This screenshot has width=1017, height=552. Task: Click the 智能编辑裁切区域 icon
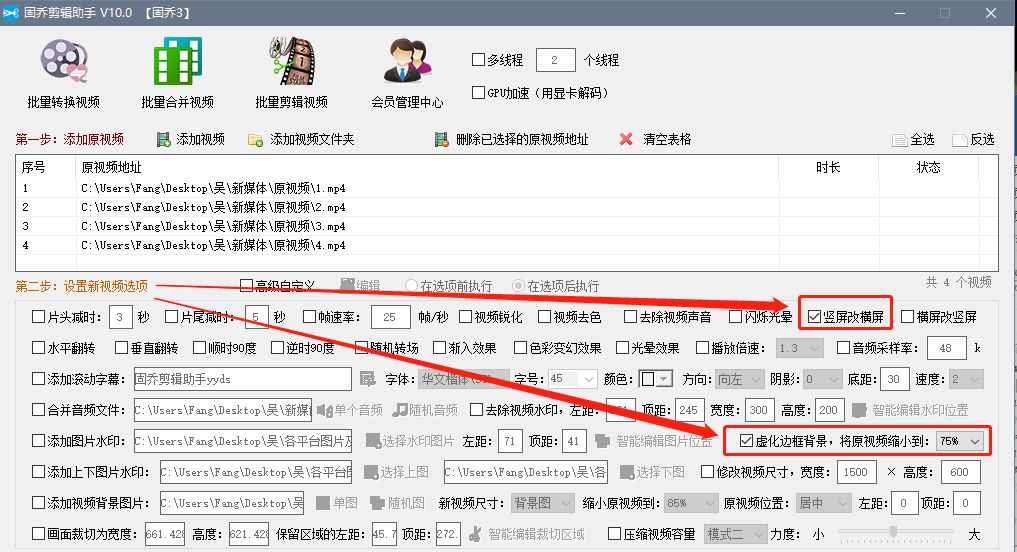[x=475, y=534]
